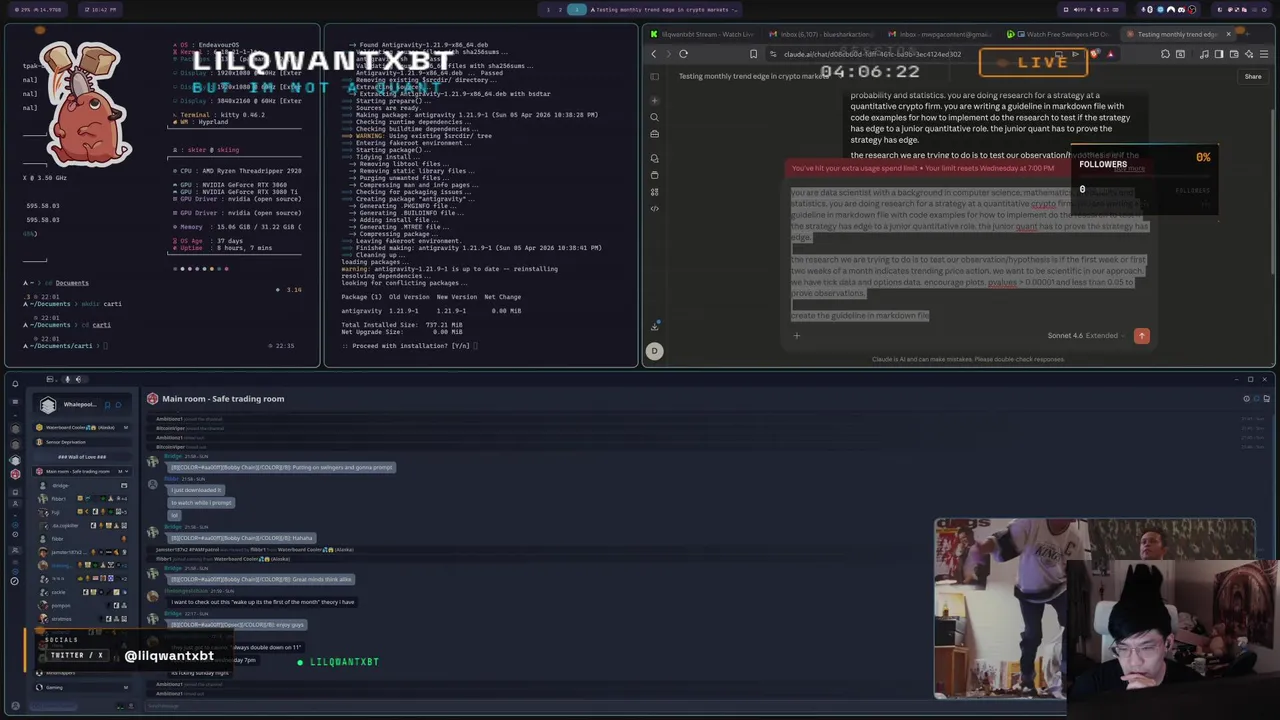Open Claude download apps icon in sidebar
This screenshot has width=1280, height=720.
coord(655,326)
